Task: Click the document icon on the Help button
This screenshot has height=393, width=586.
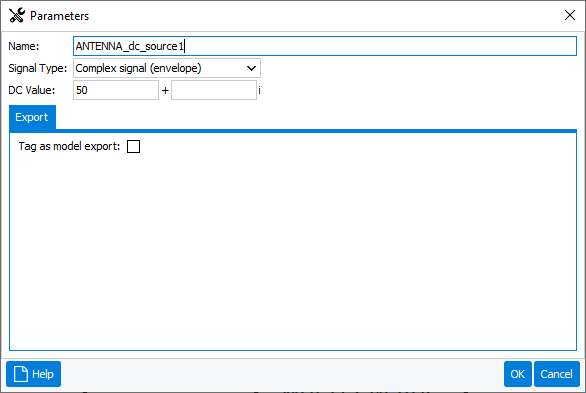Action: click(x=21, y=374)
